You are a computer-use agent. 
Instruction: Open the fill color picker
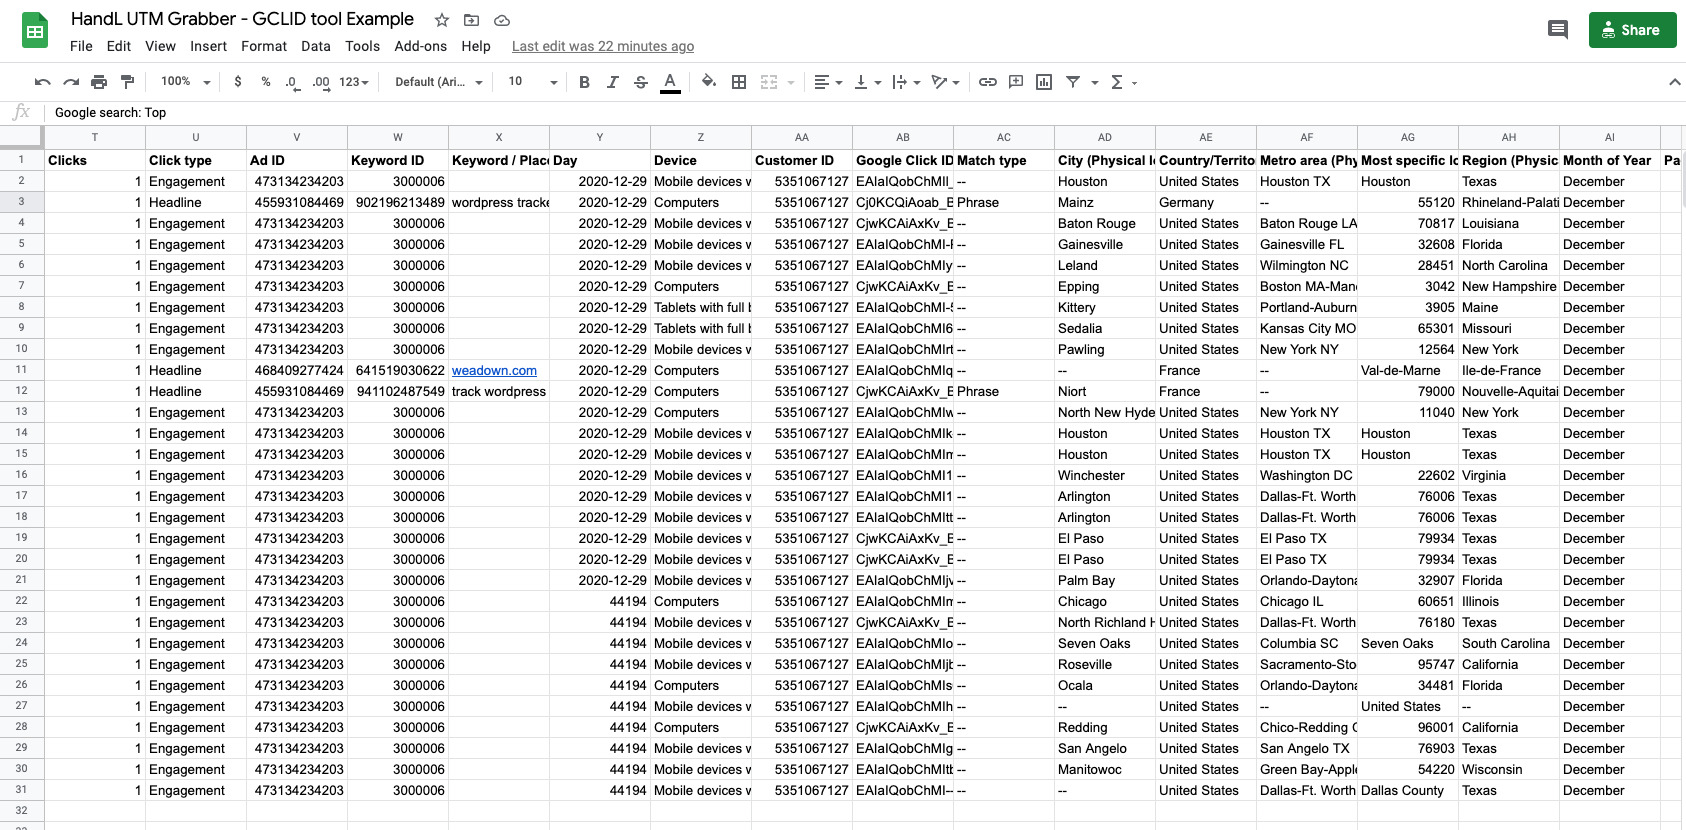point(708,82)
